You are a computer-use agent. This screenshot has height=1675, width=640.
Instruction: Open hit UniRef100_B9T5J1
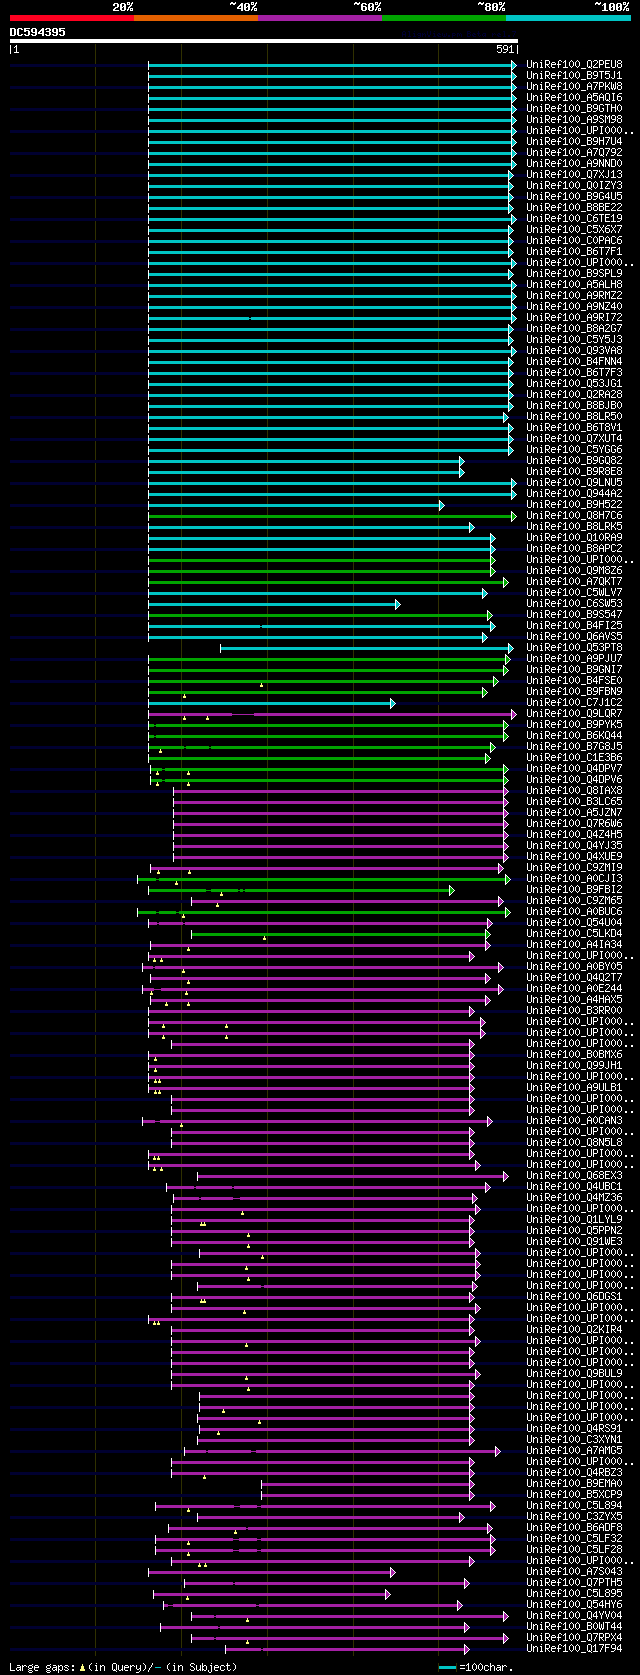click(x=574, y=75)
